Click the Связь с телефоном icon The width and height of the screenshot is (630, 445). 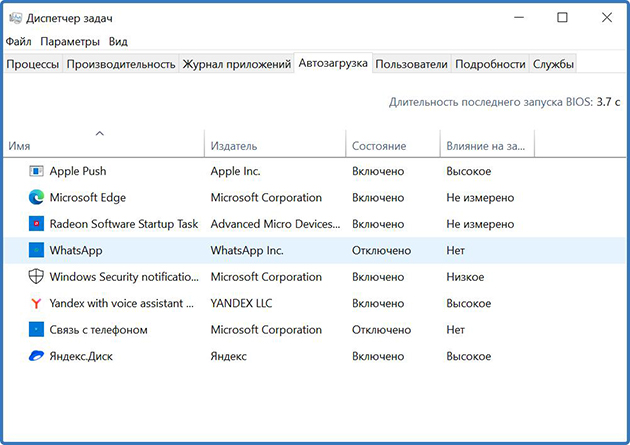pos(37,329)
